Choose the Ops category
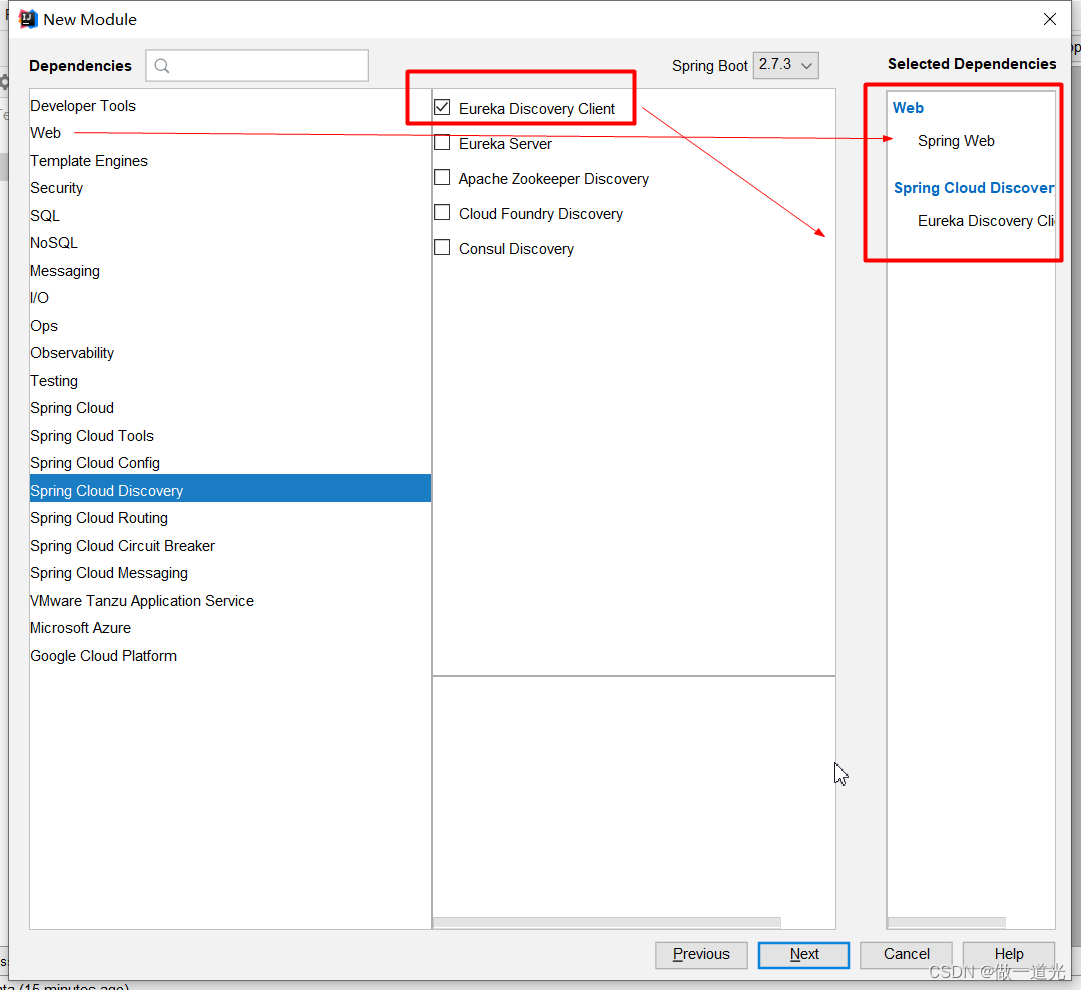 tap(230, 325)
